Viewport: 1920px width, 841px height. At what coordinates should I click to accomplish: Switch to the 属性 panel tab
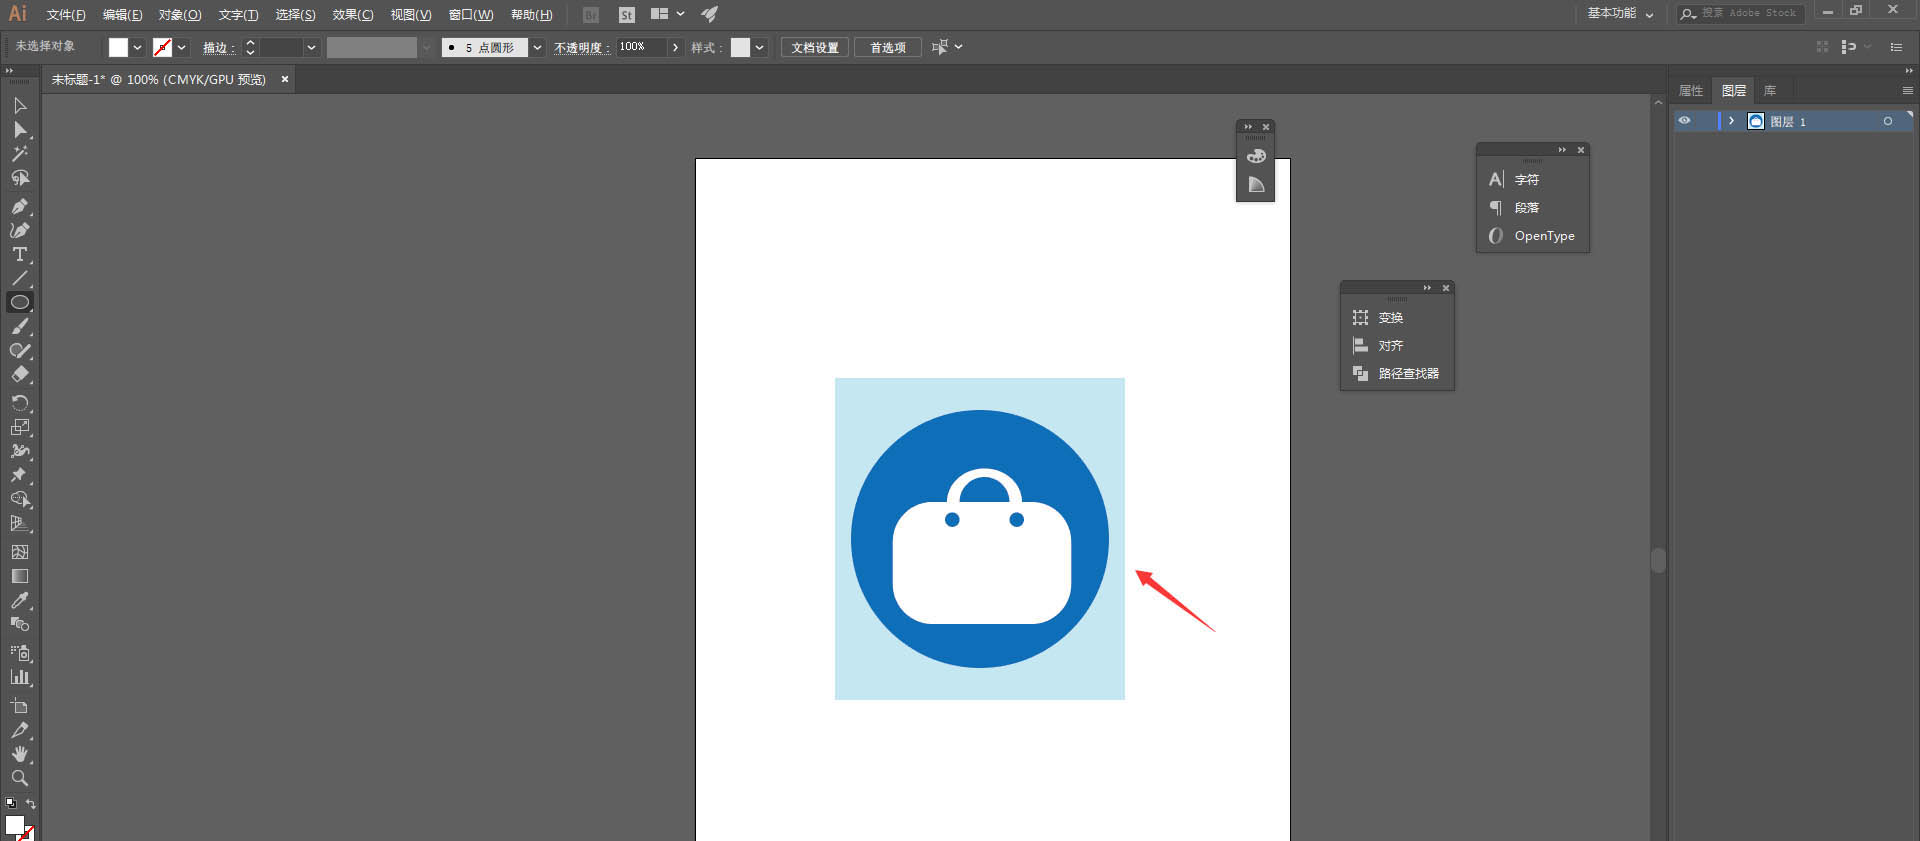pos(1690,91)
